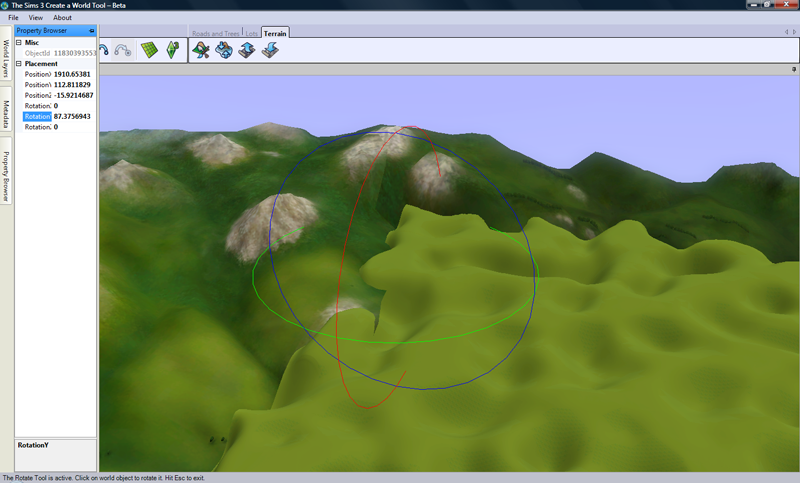Image resolution: width=800 pixels, height=483 pixels.
Task: Click the Property Browser panel title
Action: pos(41,31)
